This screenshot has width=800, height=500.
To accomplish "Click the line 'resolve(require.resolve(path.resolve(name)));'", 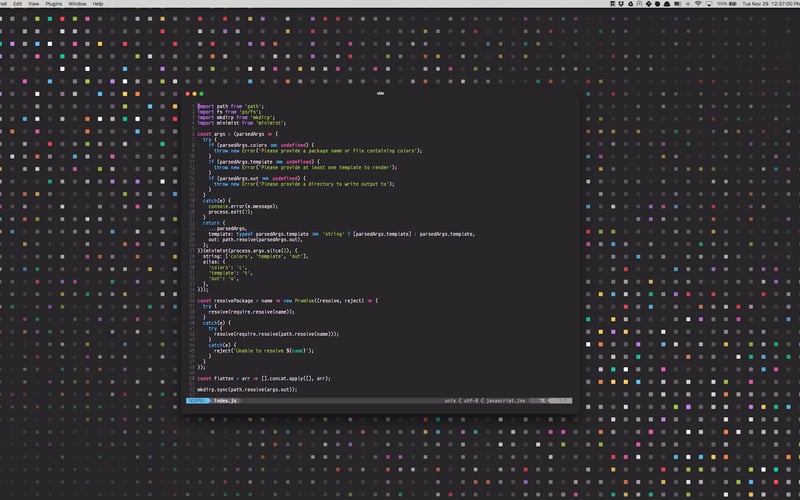I will (277, 334).
